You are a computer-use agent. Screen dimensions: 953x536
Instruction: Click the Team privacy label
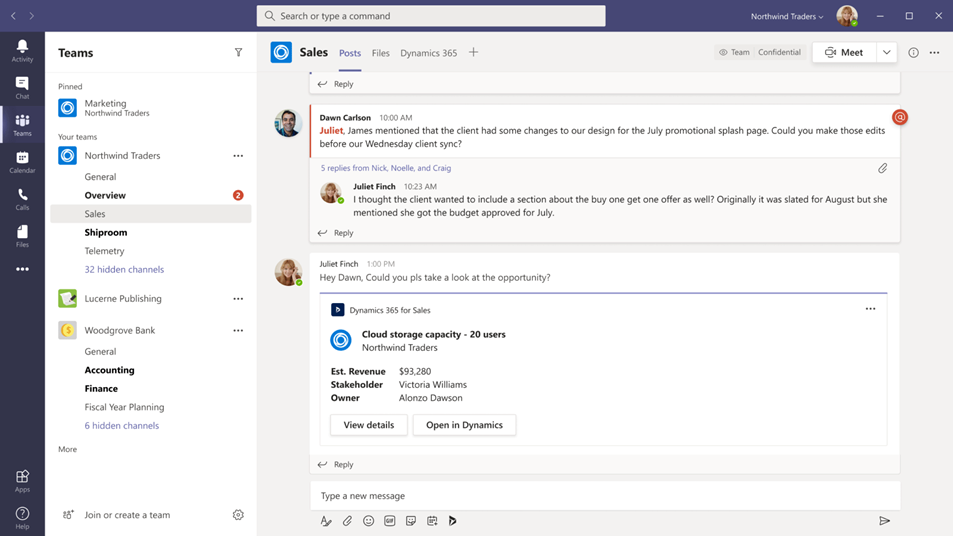pos(734,52)
